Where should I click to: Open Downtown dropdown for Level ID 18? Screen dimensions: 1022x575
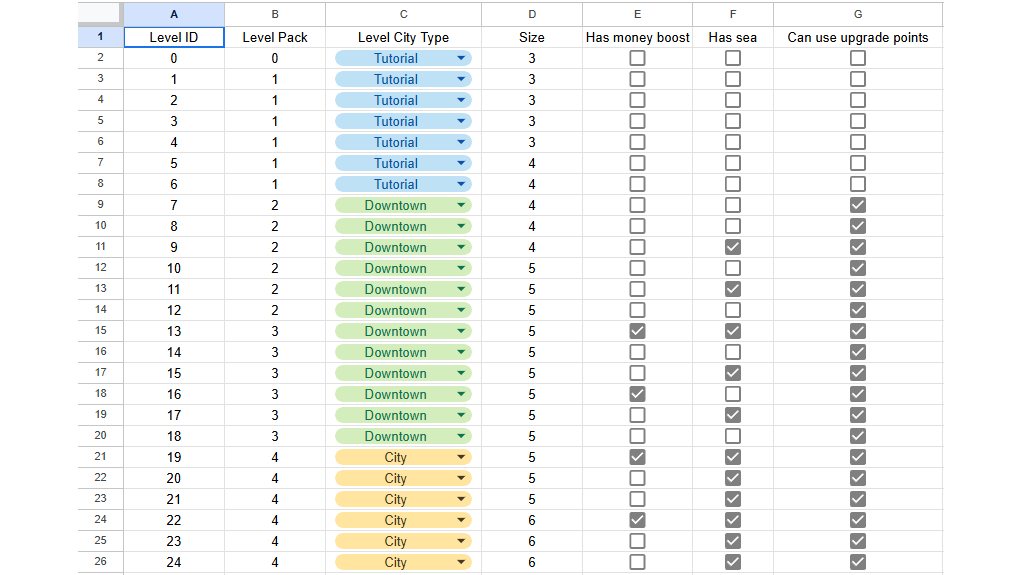pos(461,436)
